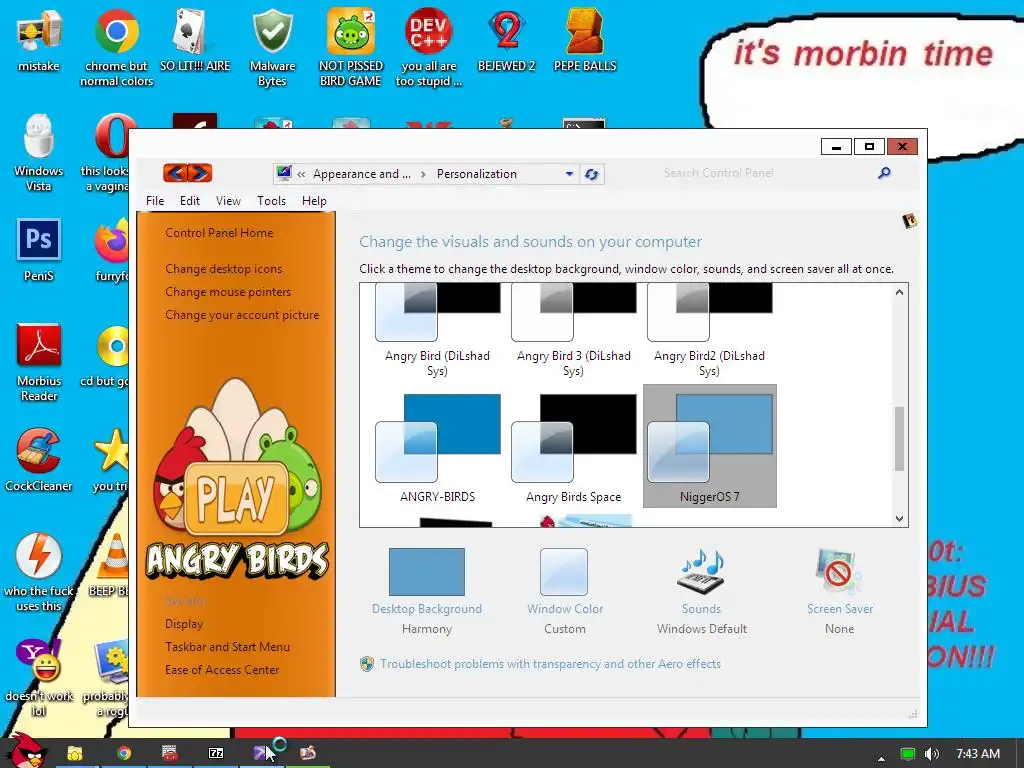Open help via the top-right help icon
The width and height of the screenshot is (1024, 768).
coord(909,221)
